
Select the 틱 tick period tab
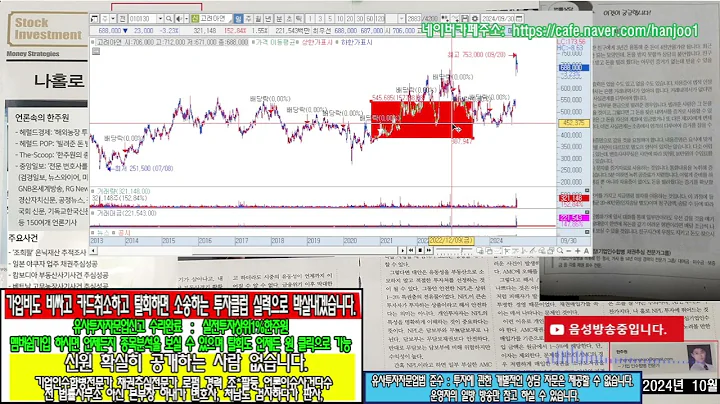point(298,18)
